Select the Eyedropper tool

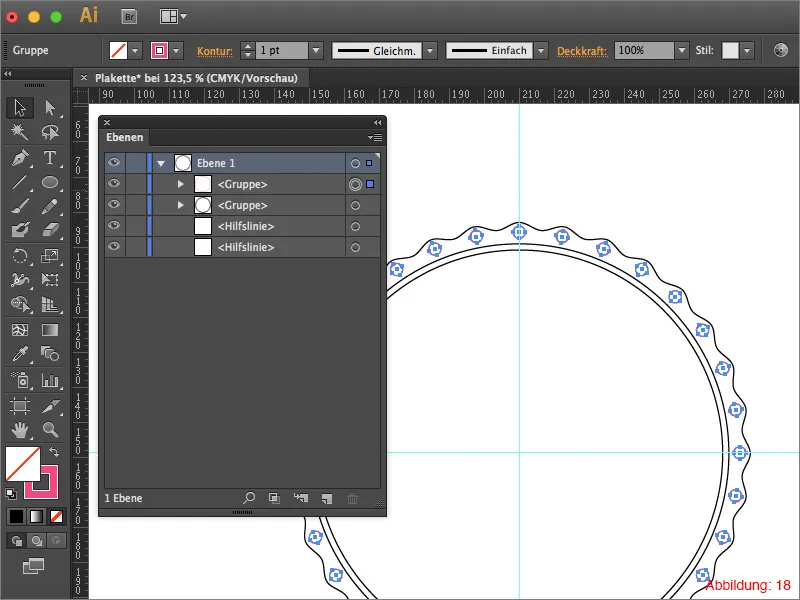20,354
